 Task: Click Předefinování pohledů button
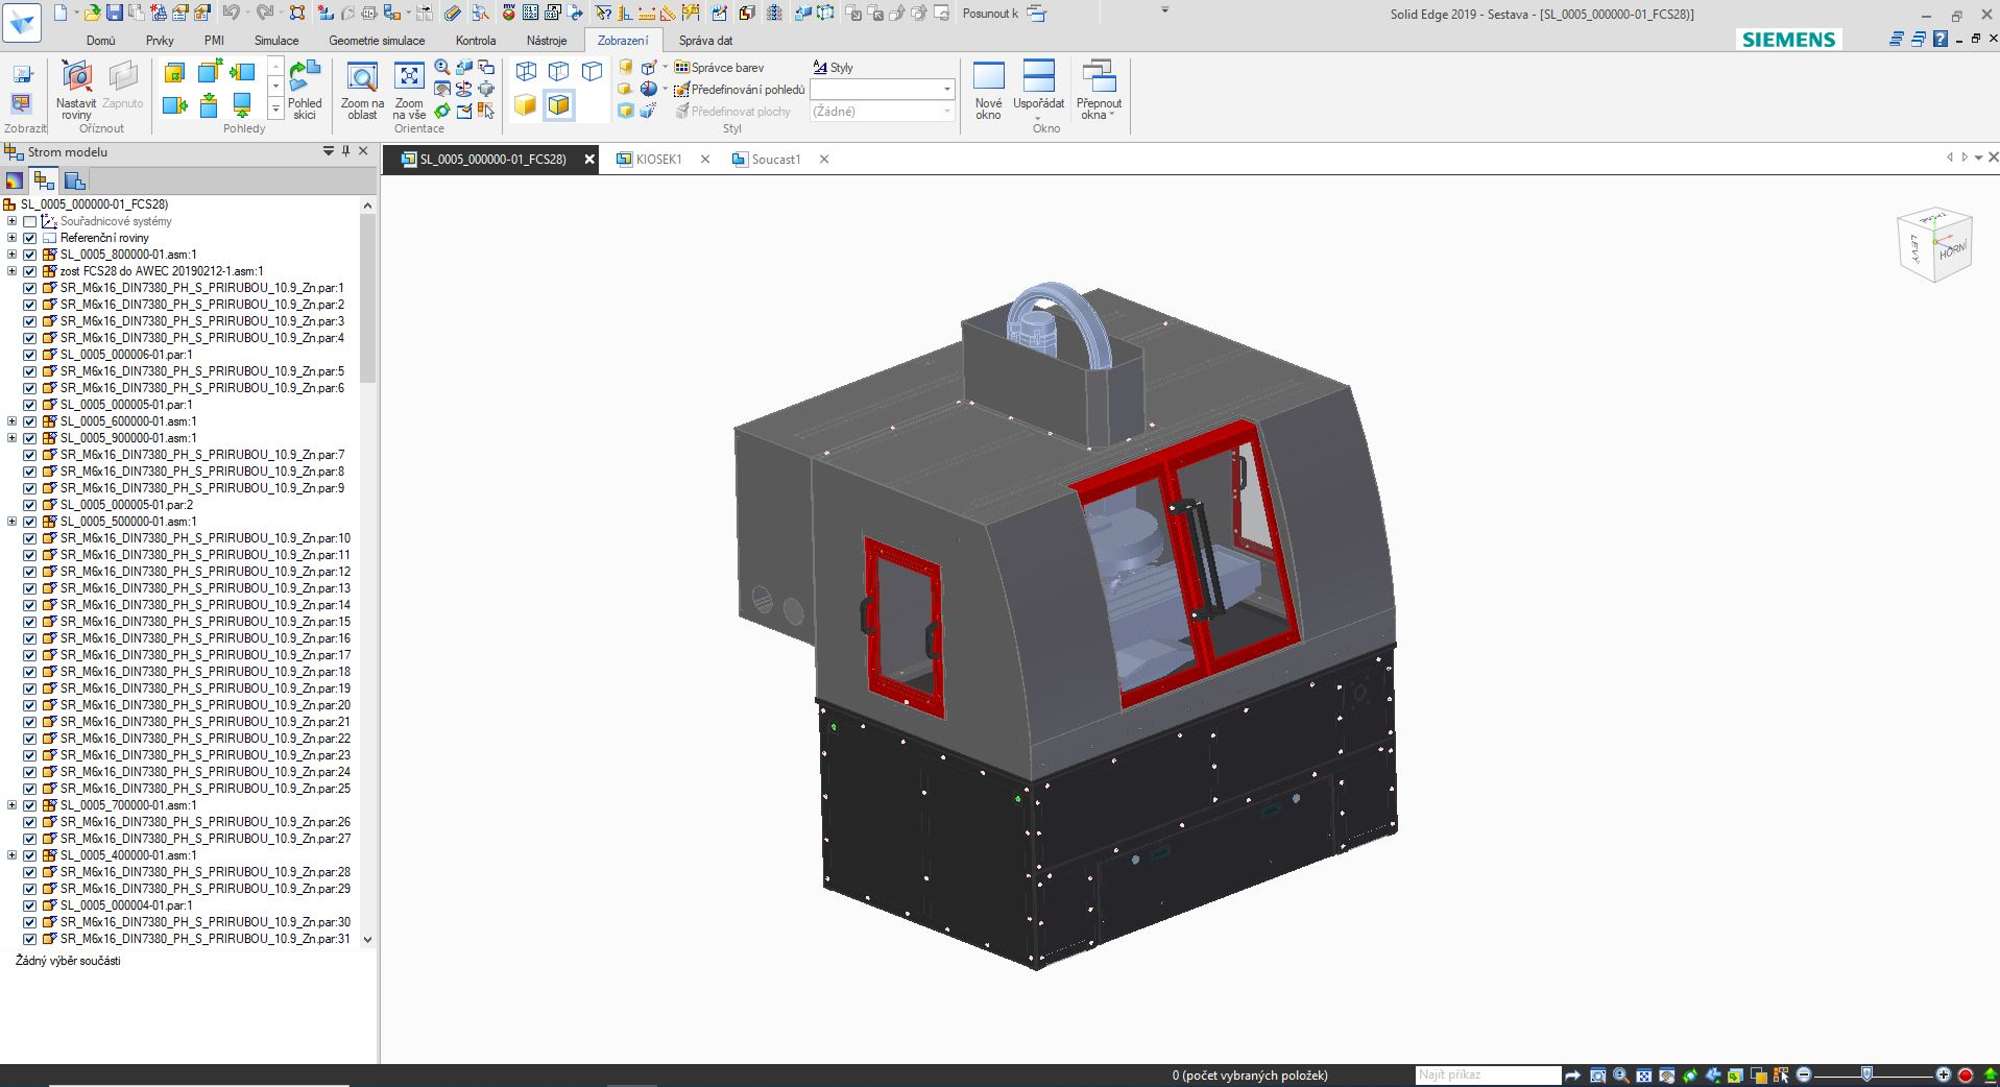tap(739, 89)
